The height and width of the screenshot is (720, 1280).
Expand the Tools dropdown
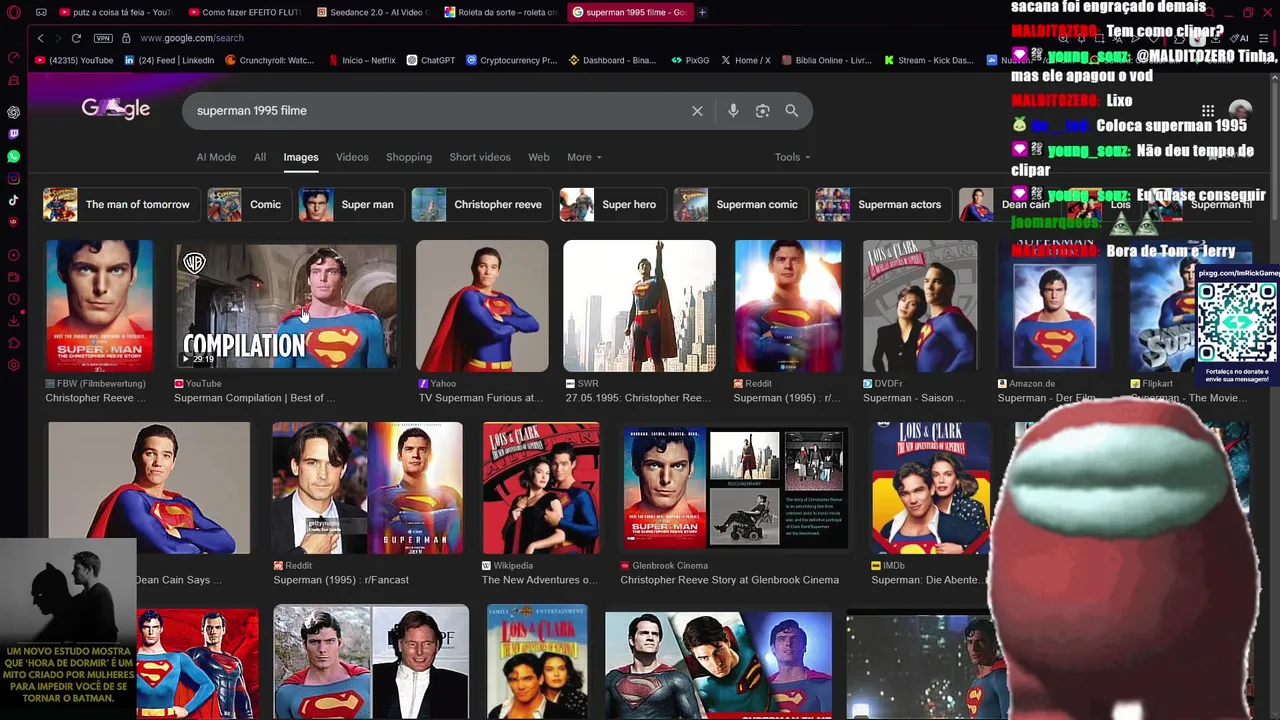coord(792,157)
